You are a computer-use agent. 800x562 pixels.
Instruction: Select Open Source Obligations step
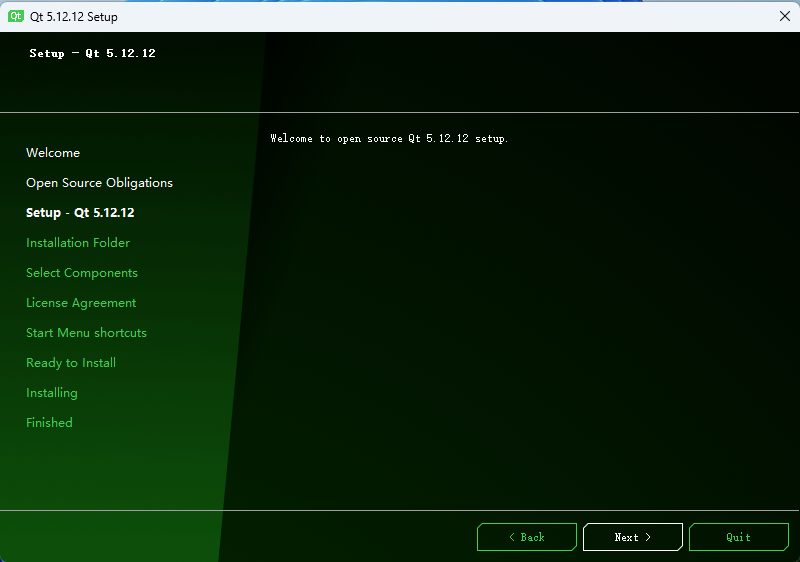point(99,183)
